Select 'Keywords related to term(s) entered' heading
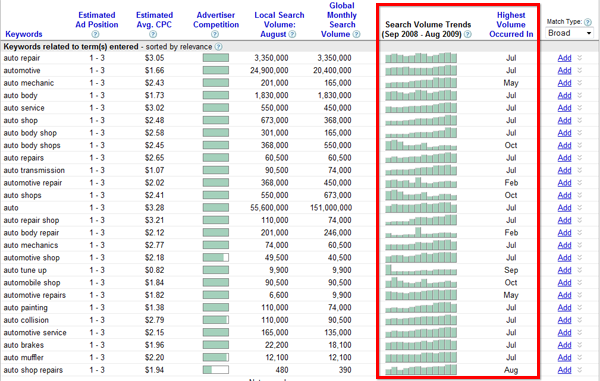Screen dimensions: 600x381 (71, 47)
